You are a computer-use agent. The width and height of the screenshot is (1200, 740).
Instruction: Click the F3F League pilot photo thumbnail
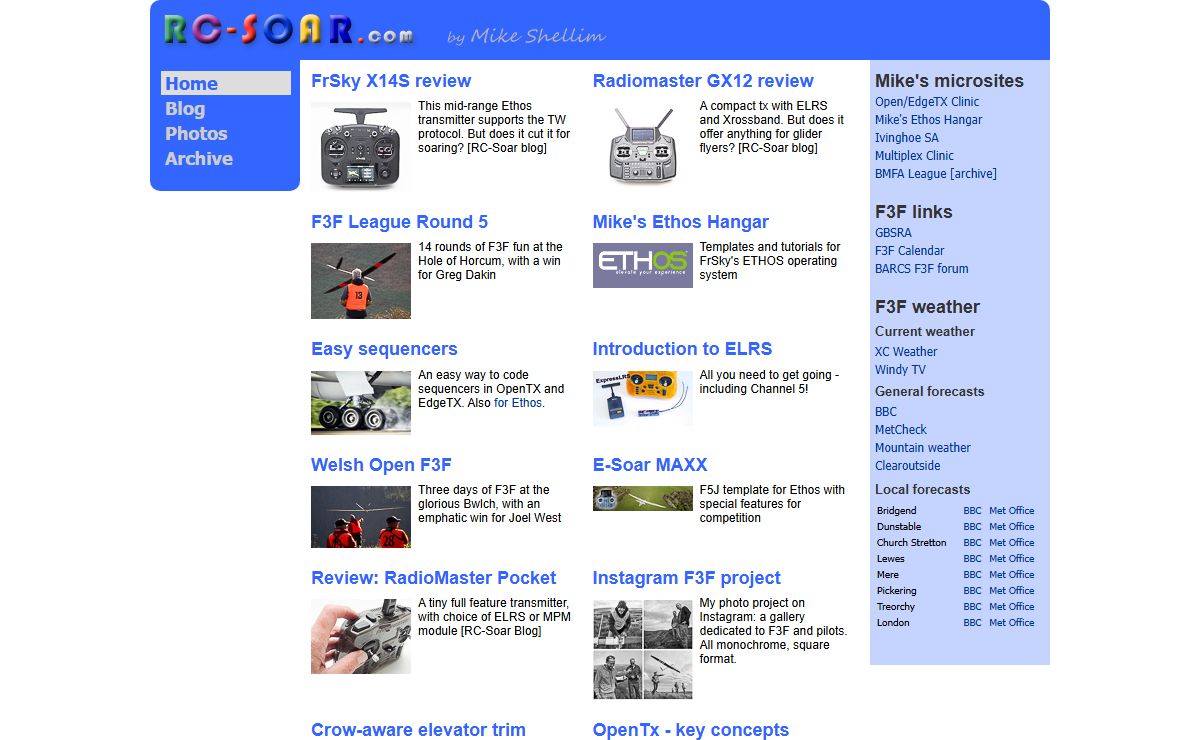361,281
